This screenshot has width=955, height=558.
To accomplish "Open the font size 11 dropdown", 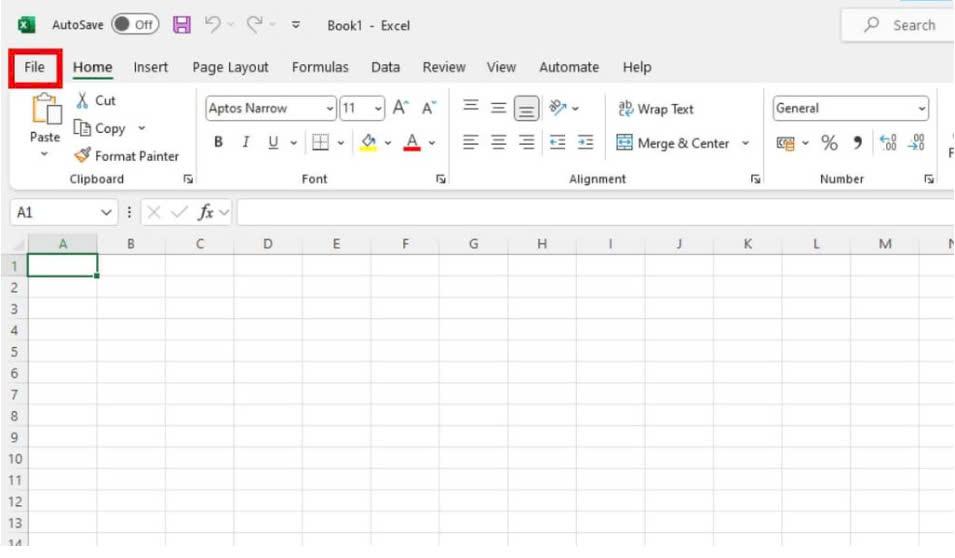I will click(378, 109).
